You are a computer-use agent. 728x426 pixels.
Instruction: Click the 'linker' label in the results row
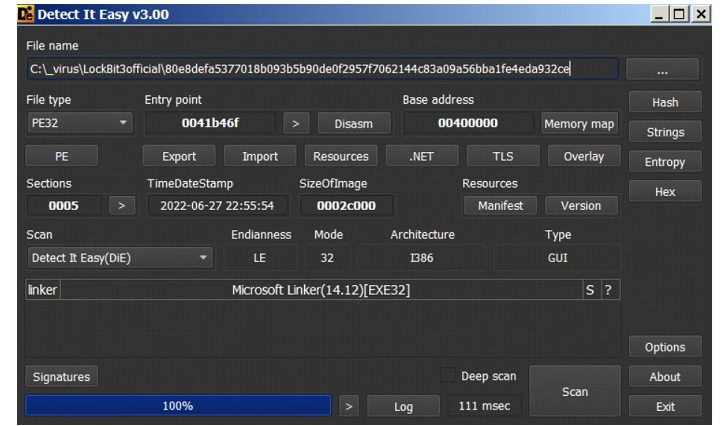click(42, 290)
